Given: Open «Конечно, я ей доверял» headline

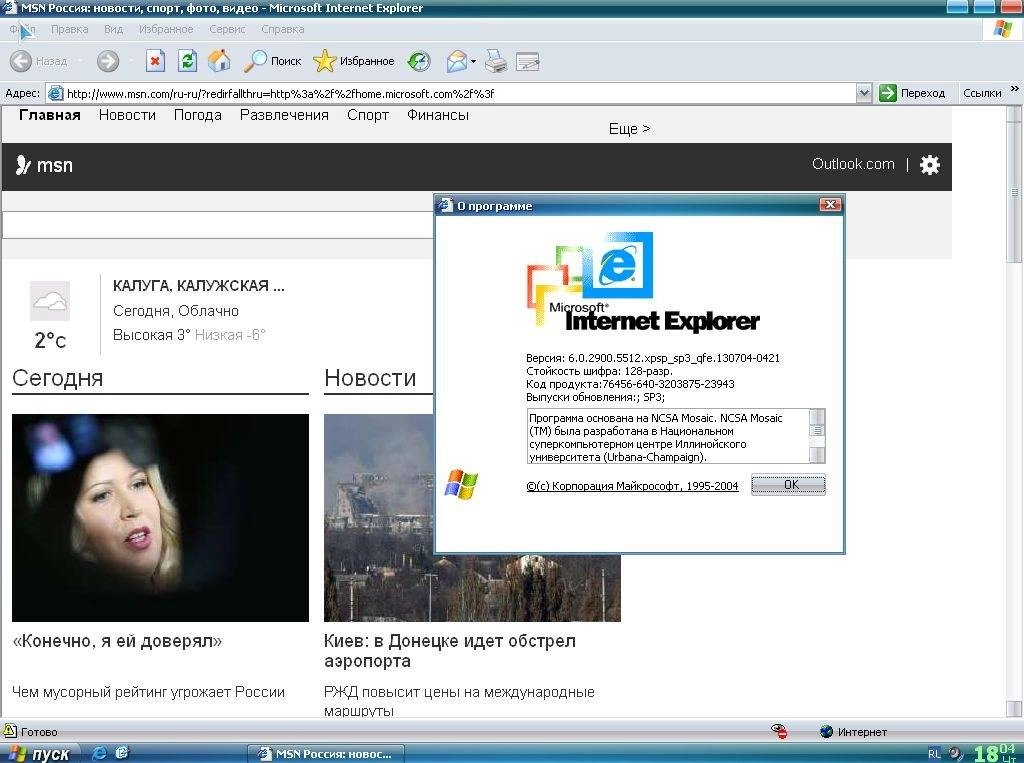Looking at the screenshot, I should pyautogui.click(x=118, y=641).
